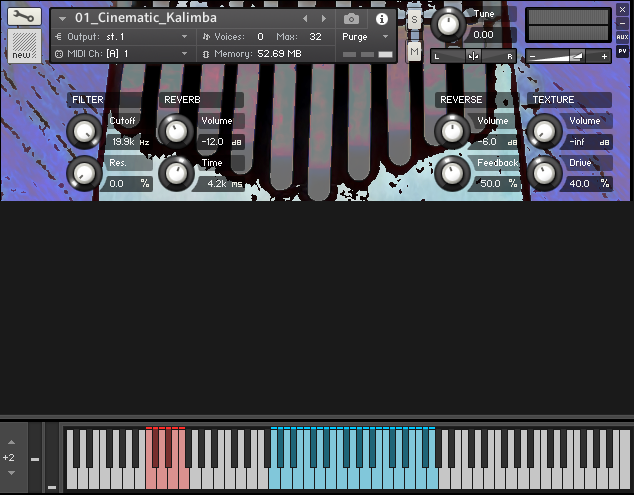
Task: Click the REVERSE section label
Action: coord(461,100)
